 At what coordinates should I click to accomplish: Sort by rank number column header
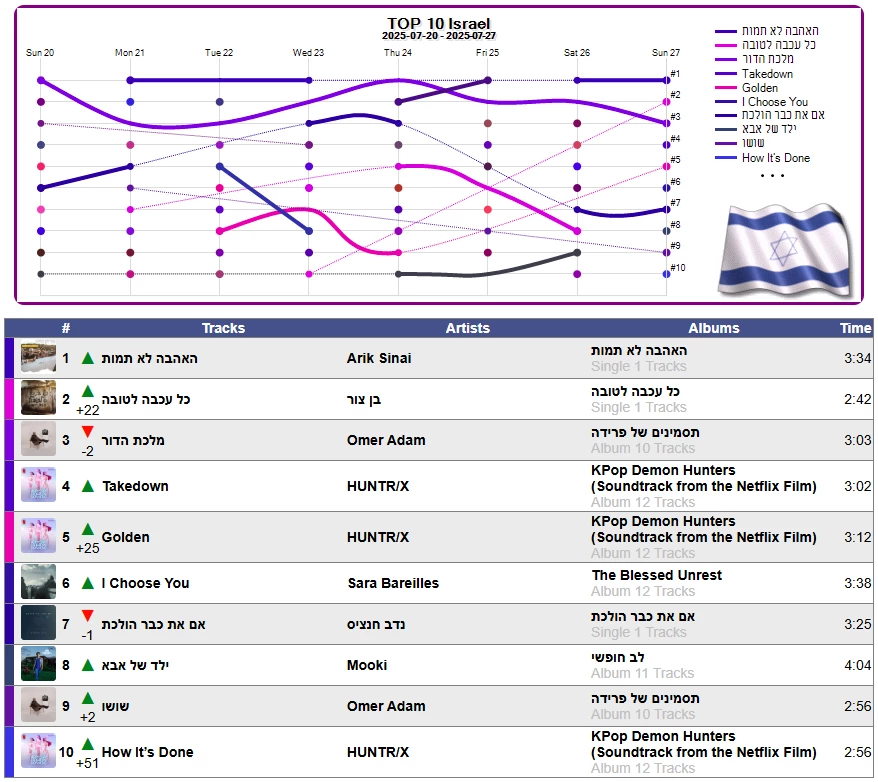click(x=66, y=328)
